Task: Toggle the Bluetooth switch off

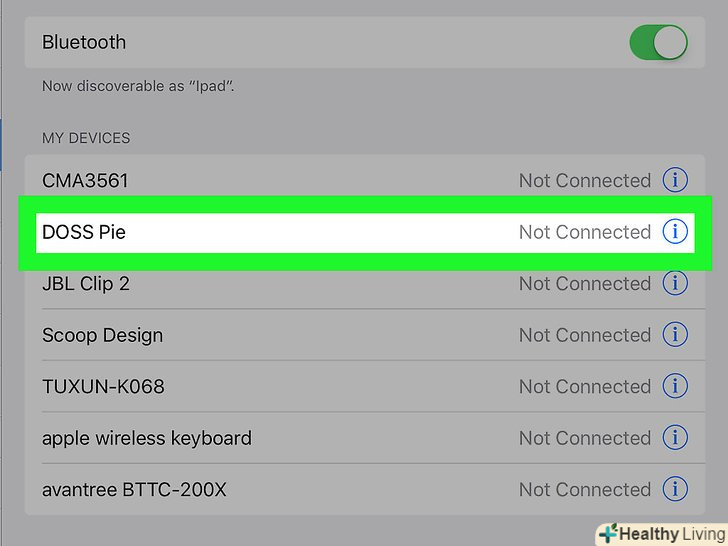Action: [x=658, y=43]
